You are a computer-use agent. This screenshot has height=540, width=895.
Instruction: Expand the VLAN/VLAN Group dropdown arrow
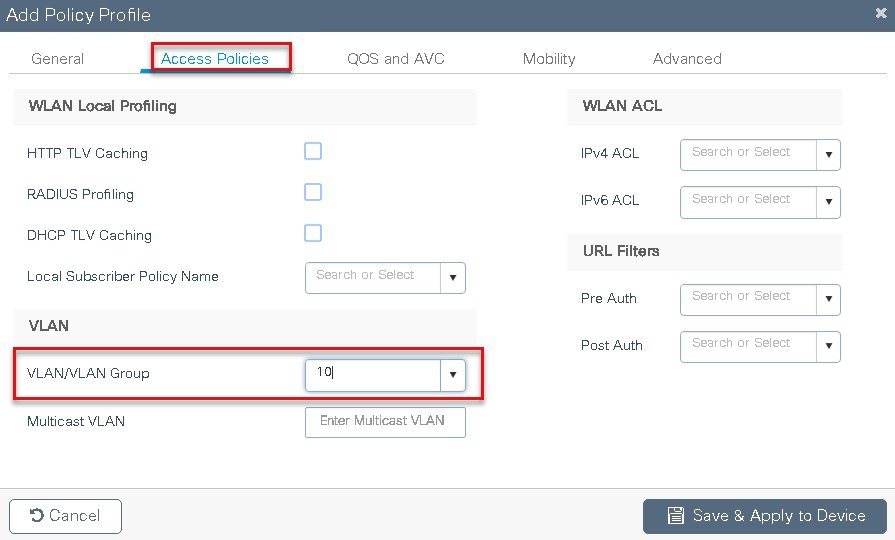point(453,375)
